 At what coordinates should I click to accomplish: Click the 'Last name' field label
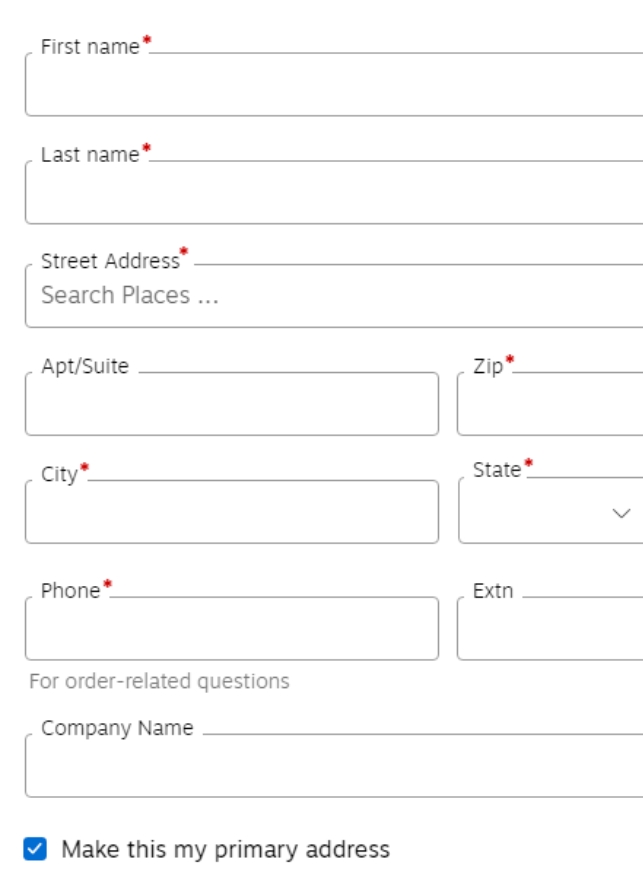90,154
